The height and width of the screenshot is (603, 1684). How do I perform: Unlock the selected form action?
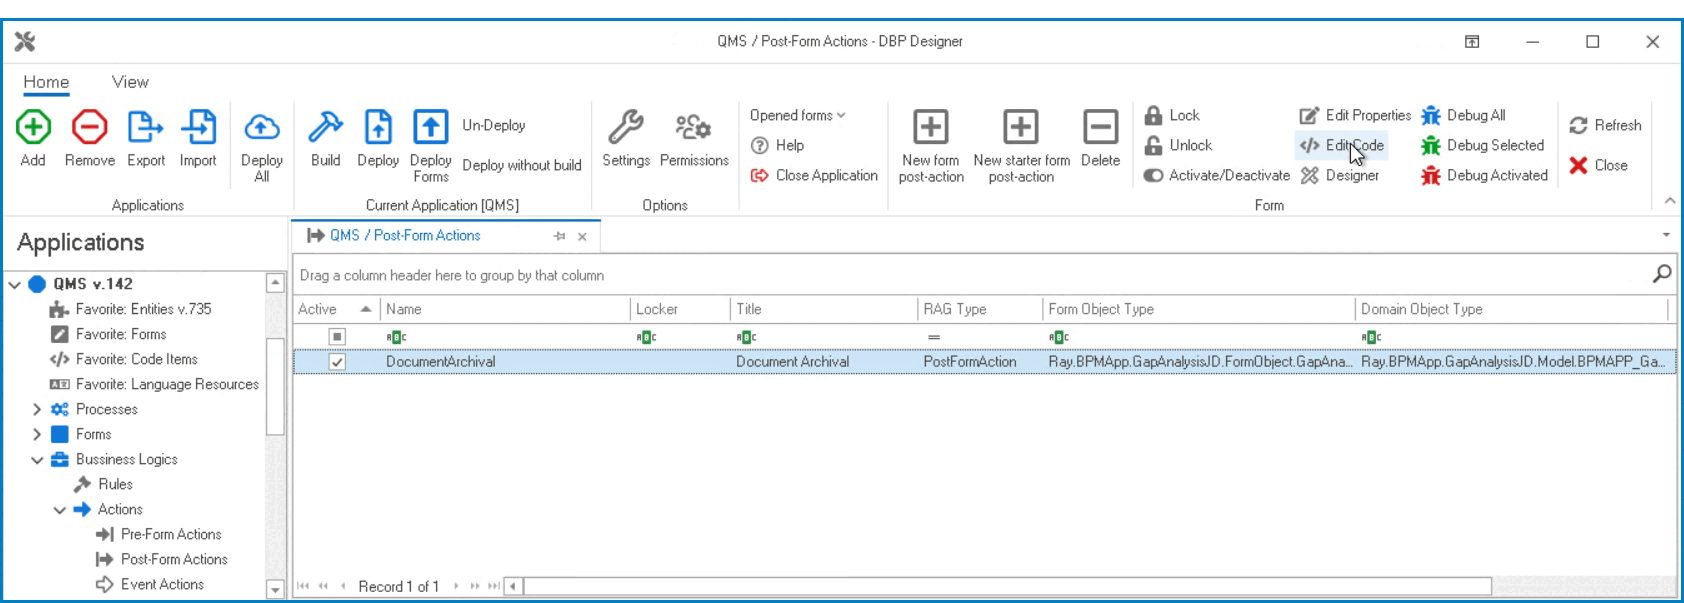tap(1178, 145)
